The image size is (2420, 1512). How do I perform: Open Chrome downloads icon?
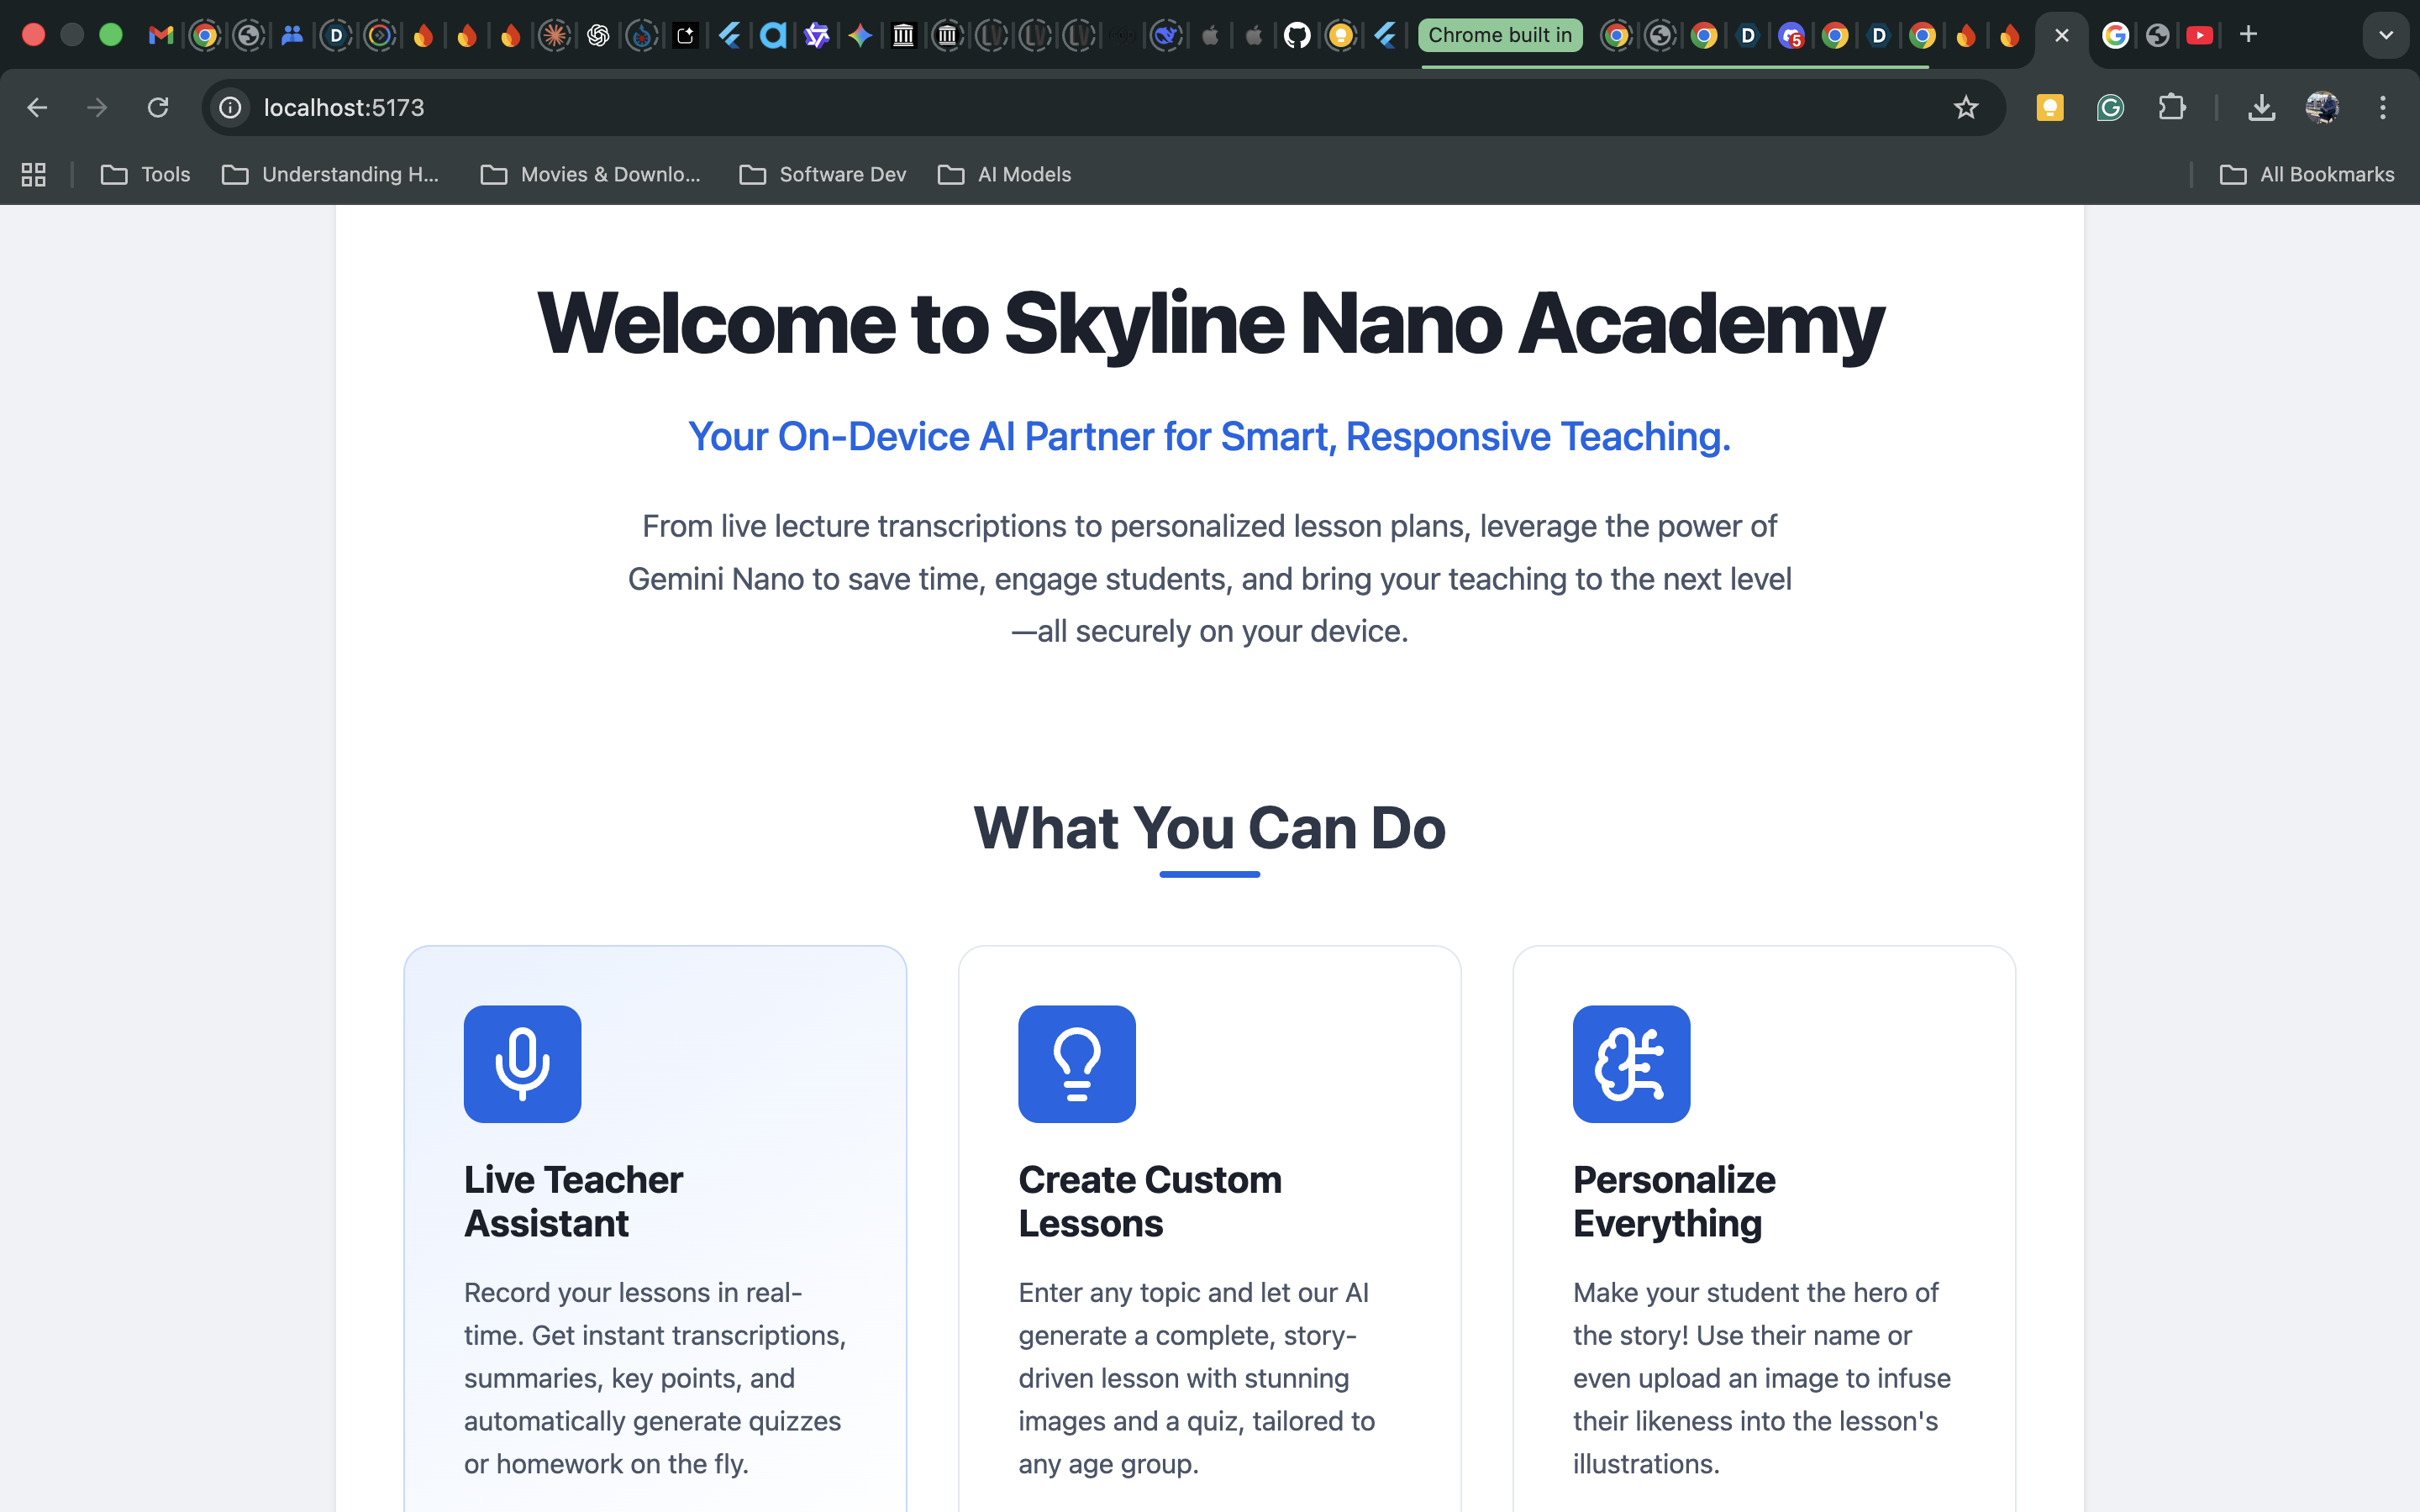(x=2261, y=107)
